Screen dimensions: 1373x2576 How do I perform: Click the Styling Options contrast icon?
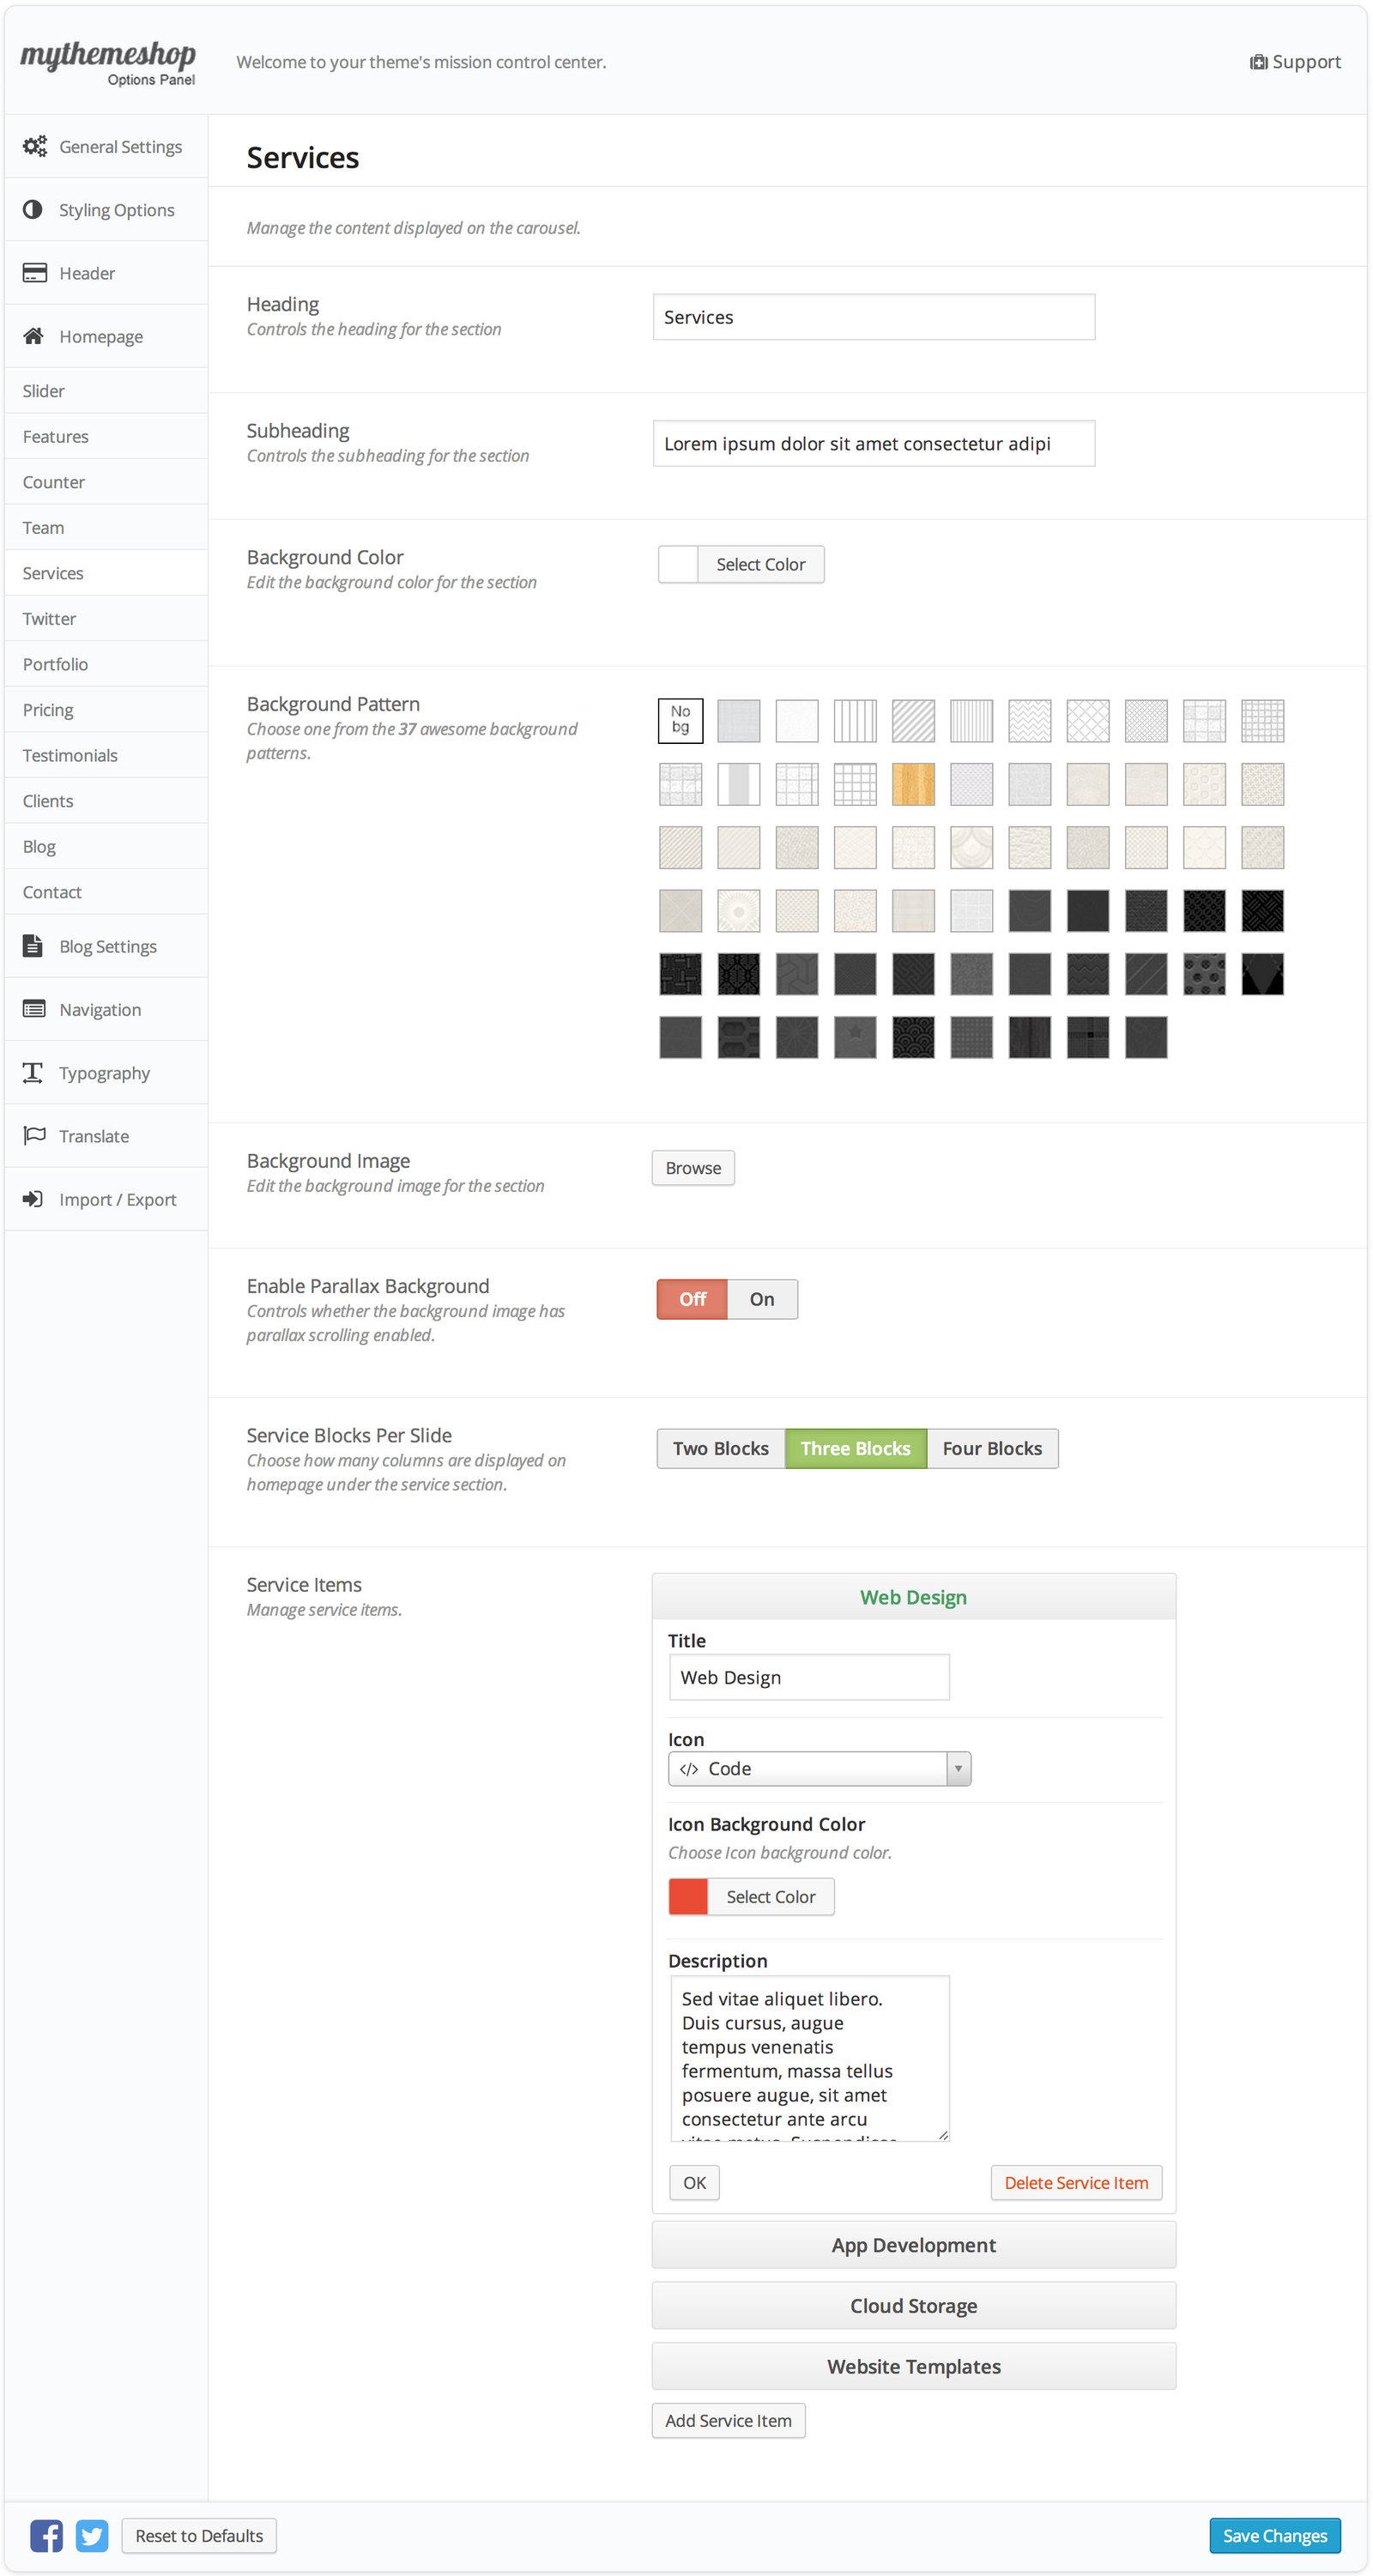33,209
